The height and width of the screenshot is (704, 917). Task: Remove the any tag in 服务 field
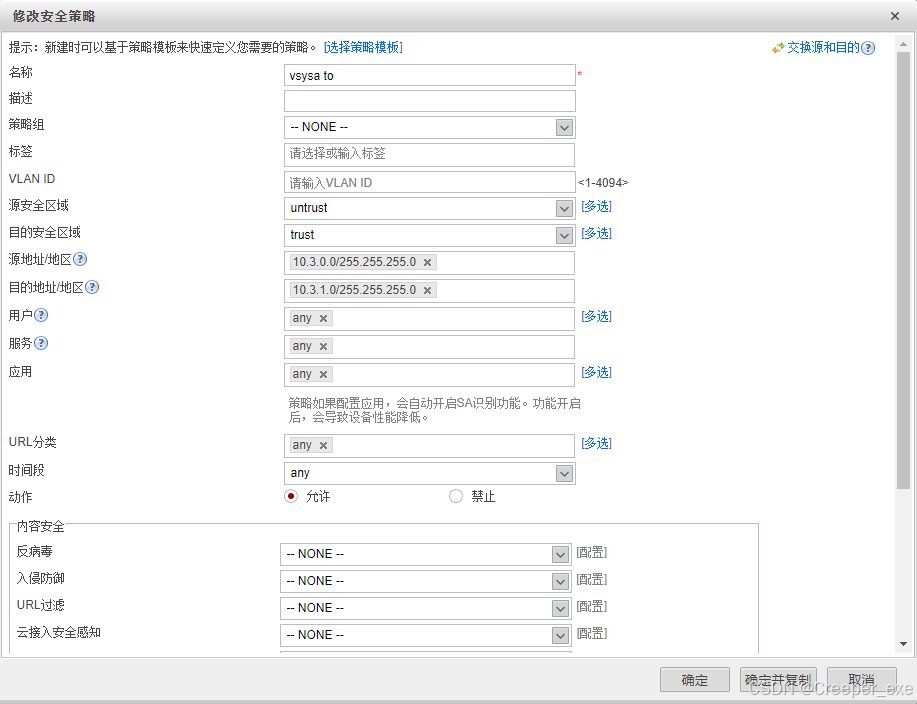(x=323, y=347)
